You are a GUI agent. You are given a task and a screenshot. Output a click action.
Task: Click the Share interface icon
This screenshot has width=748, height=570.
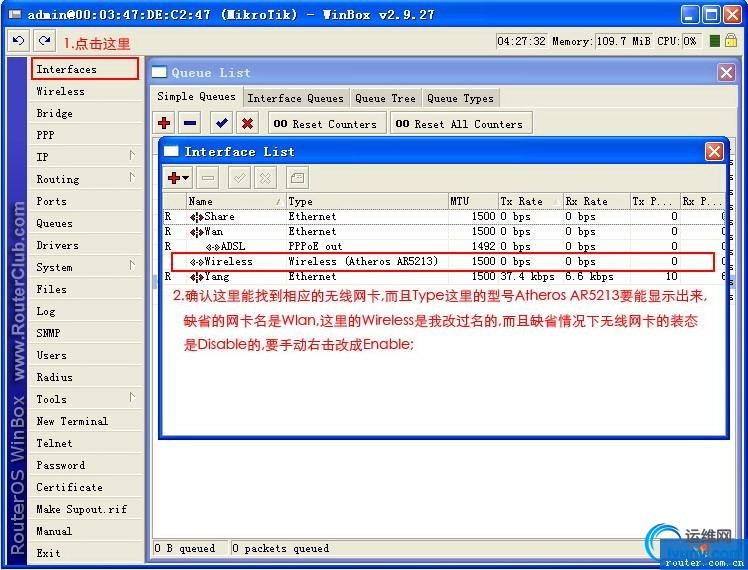coord(197,217)
